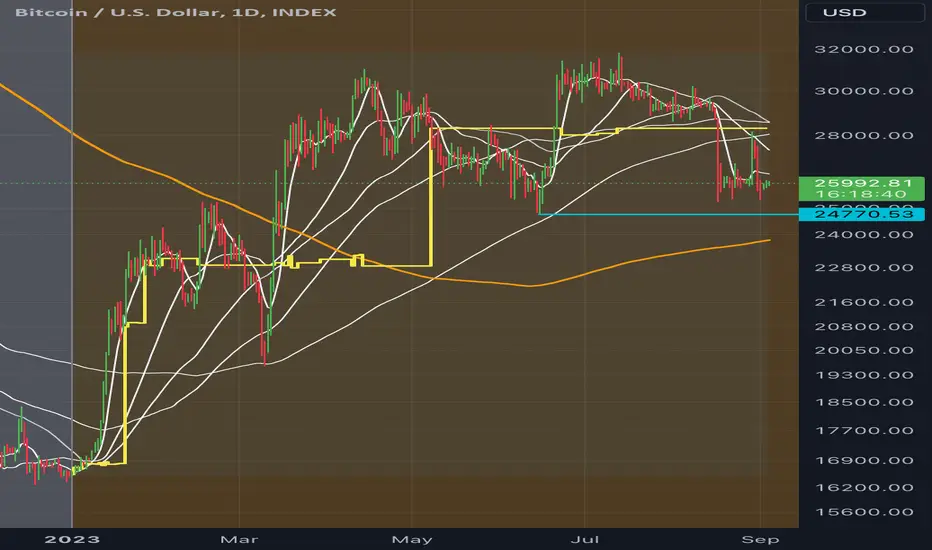
Task: Click the 2023 time axis label
Action: 72,539
